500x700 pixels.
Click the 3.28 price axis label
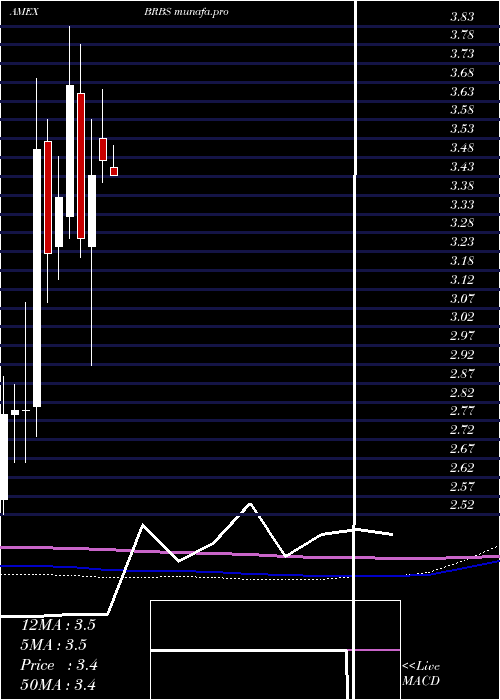coord(462,222)
